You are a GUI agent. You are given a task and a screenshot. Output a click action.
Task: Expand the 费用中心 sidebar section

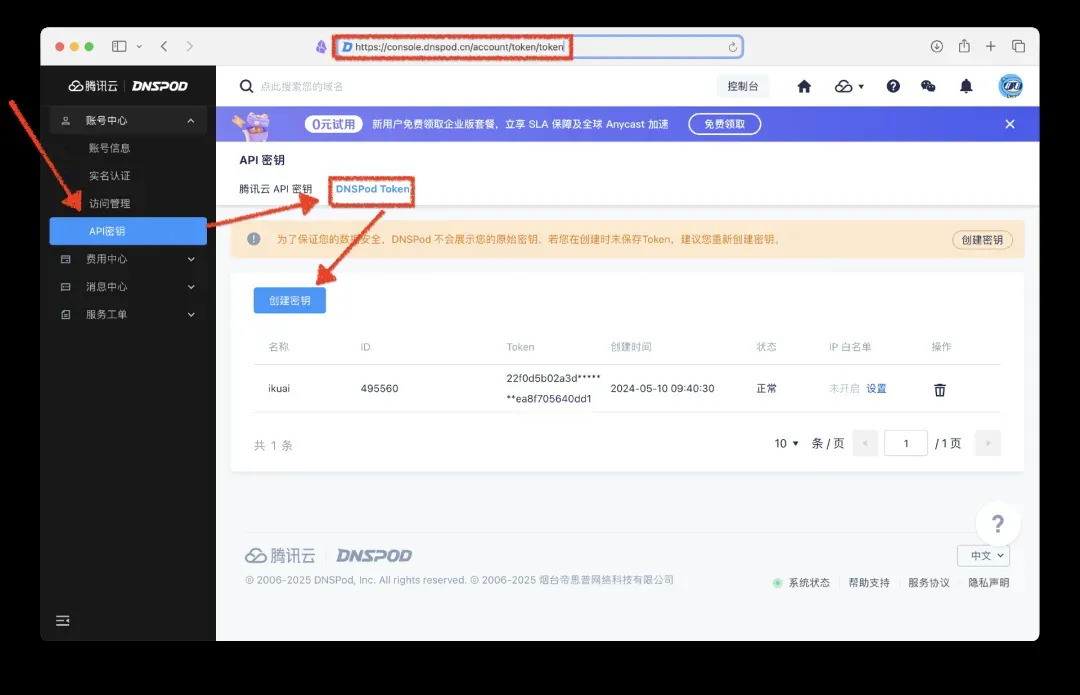[x=128, y=259]
